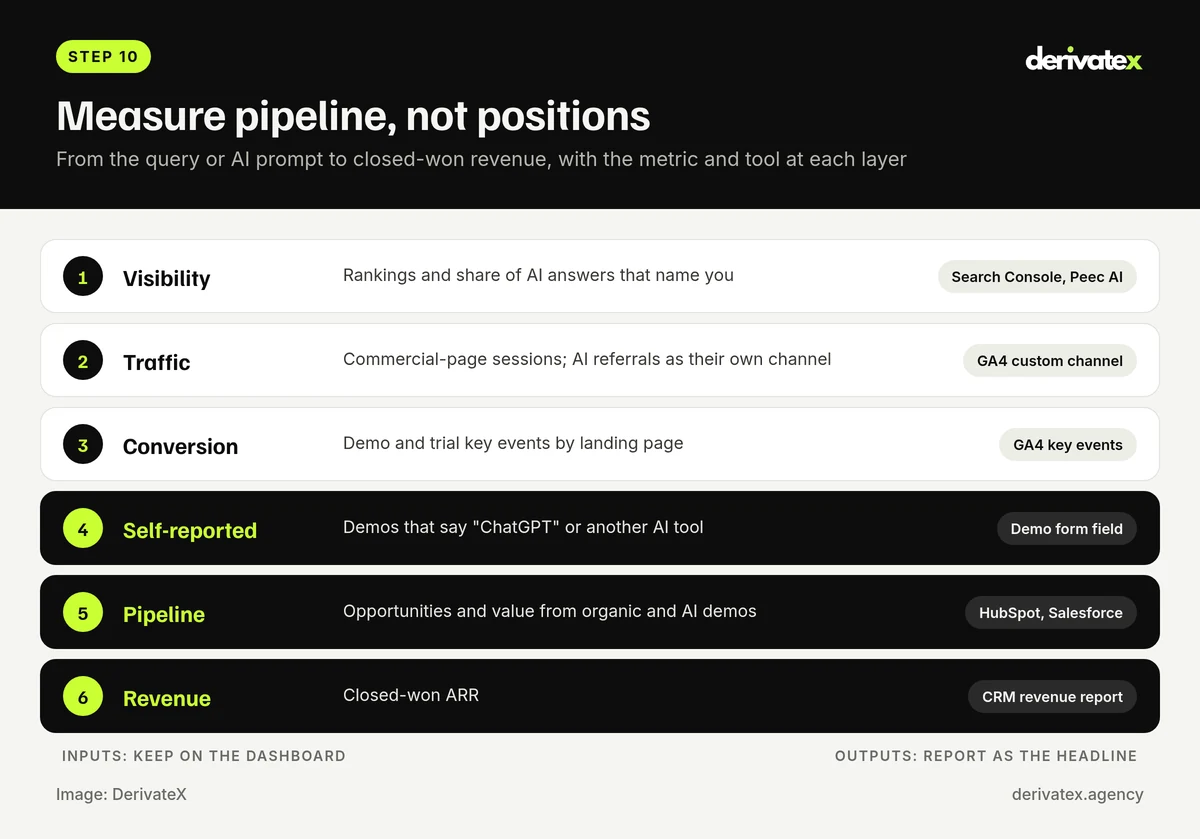Screen dimensions: 1200x839
Task: Click the HubSpot, Salesforce tag
Action: coord(1051,613)
